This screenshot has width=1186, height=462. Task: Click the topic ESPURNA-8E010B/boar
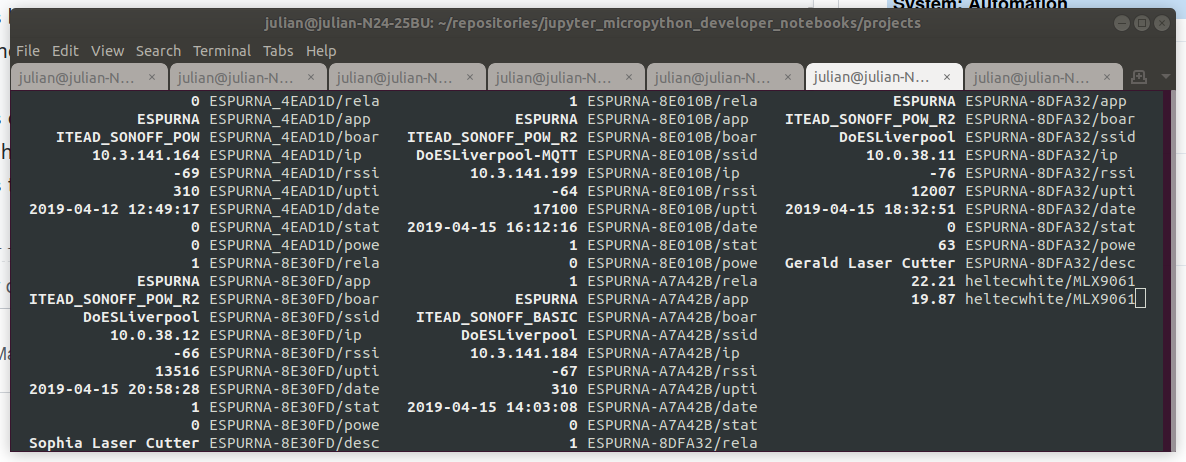672,137
